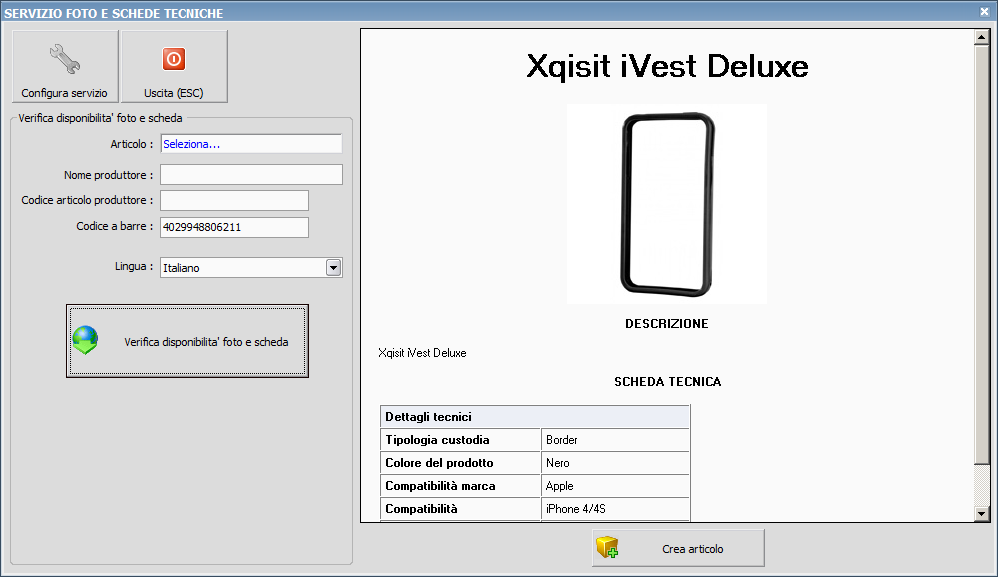This screenshot has width=998, height=577.
Task: Click the 'Colore del prodotto' cell
Action: tap(461, 462)
